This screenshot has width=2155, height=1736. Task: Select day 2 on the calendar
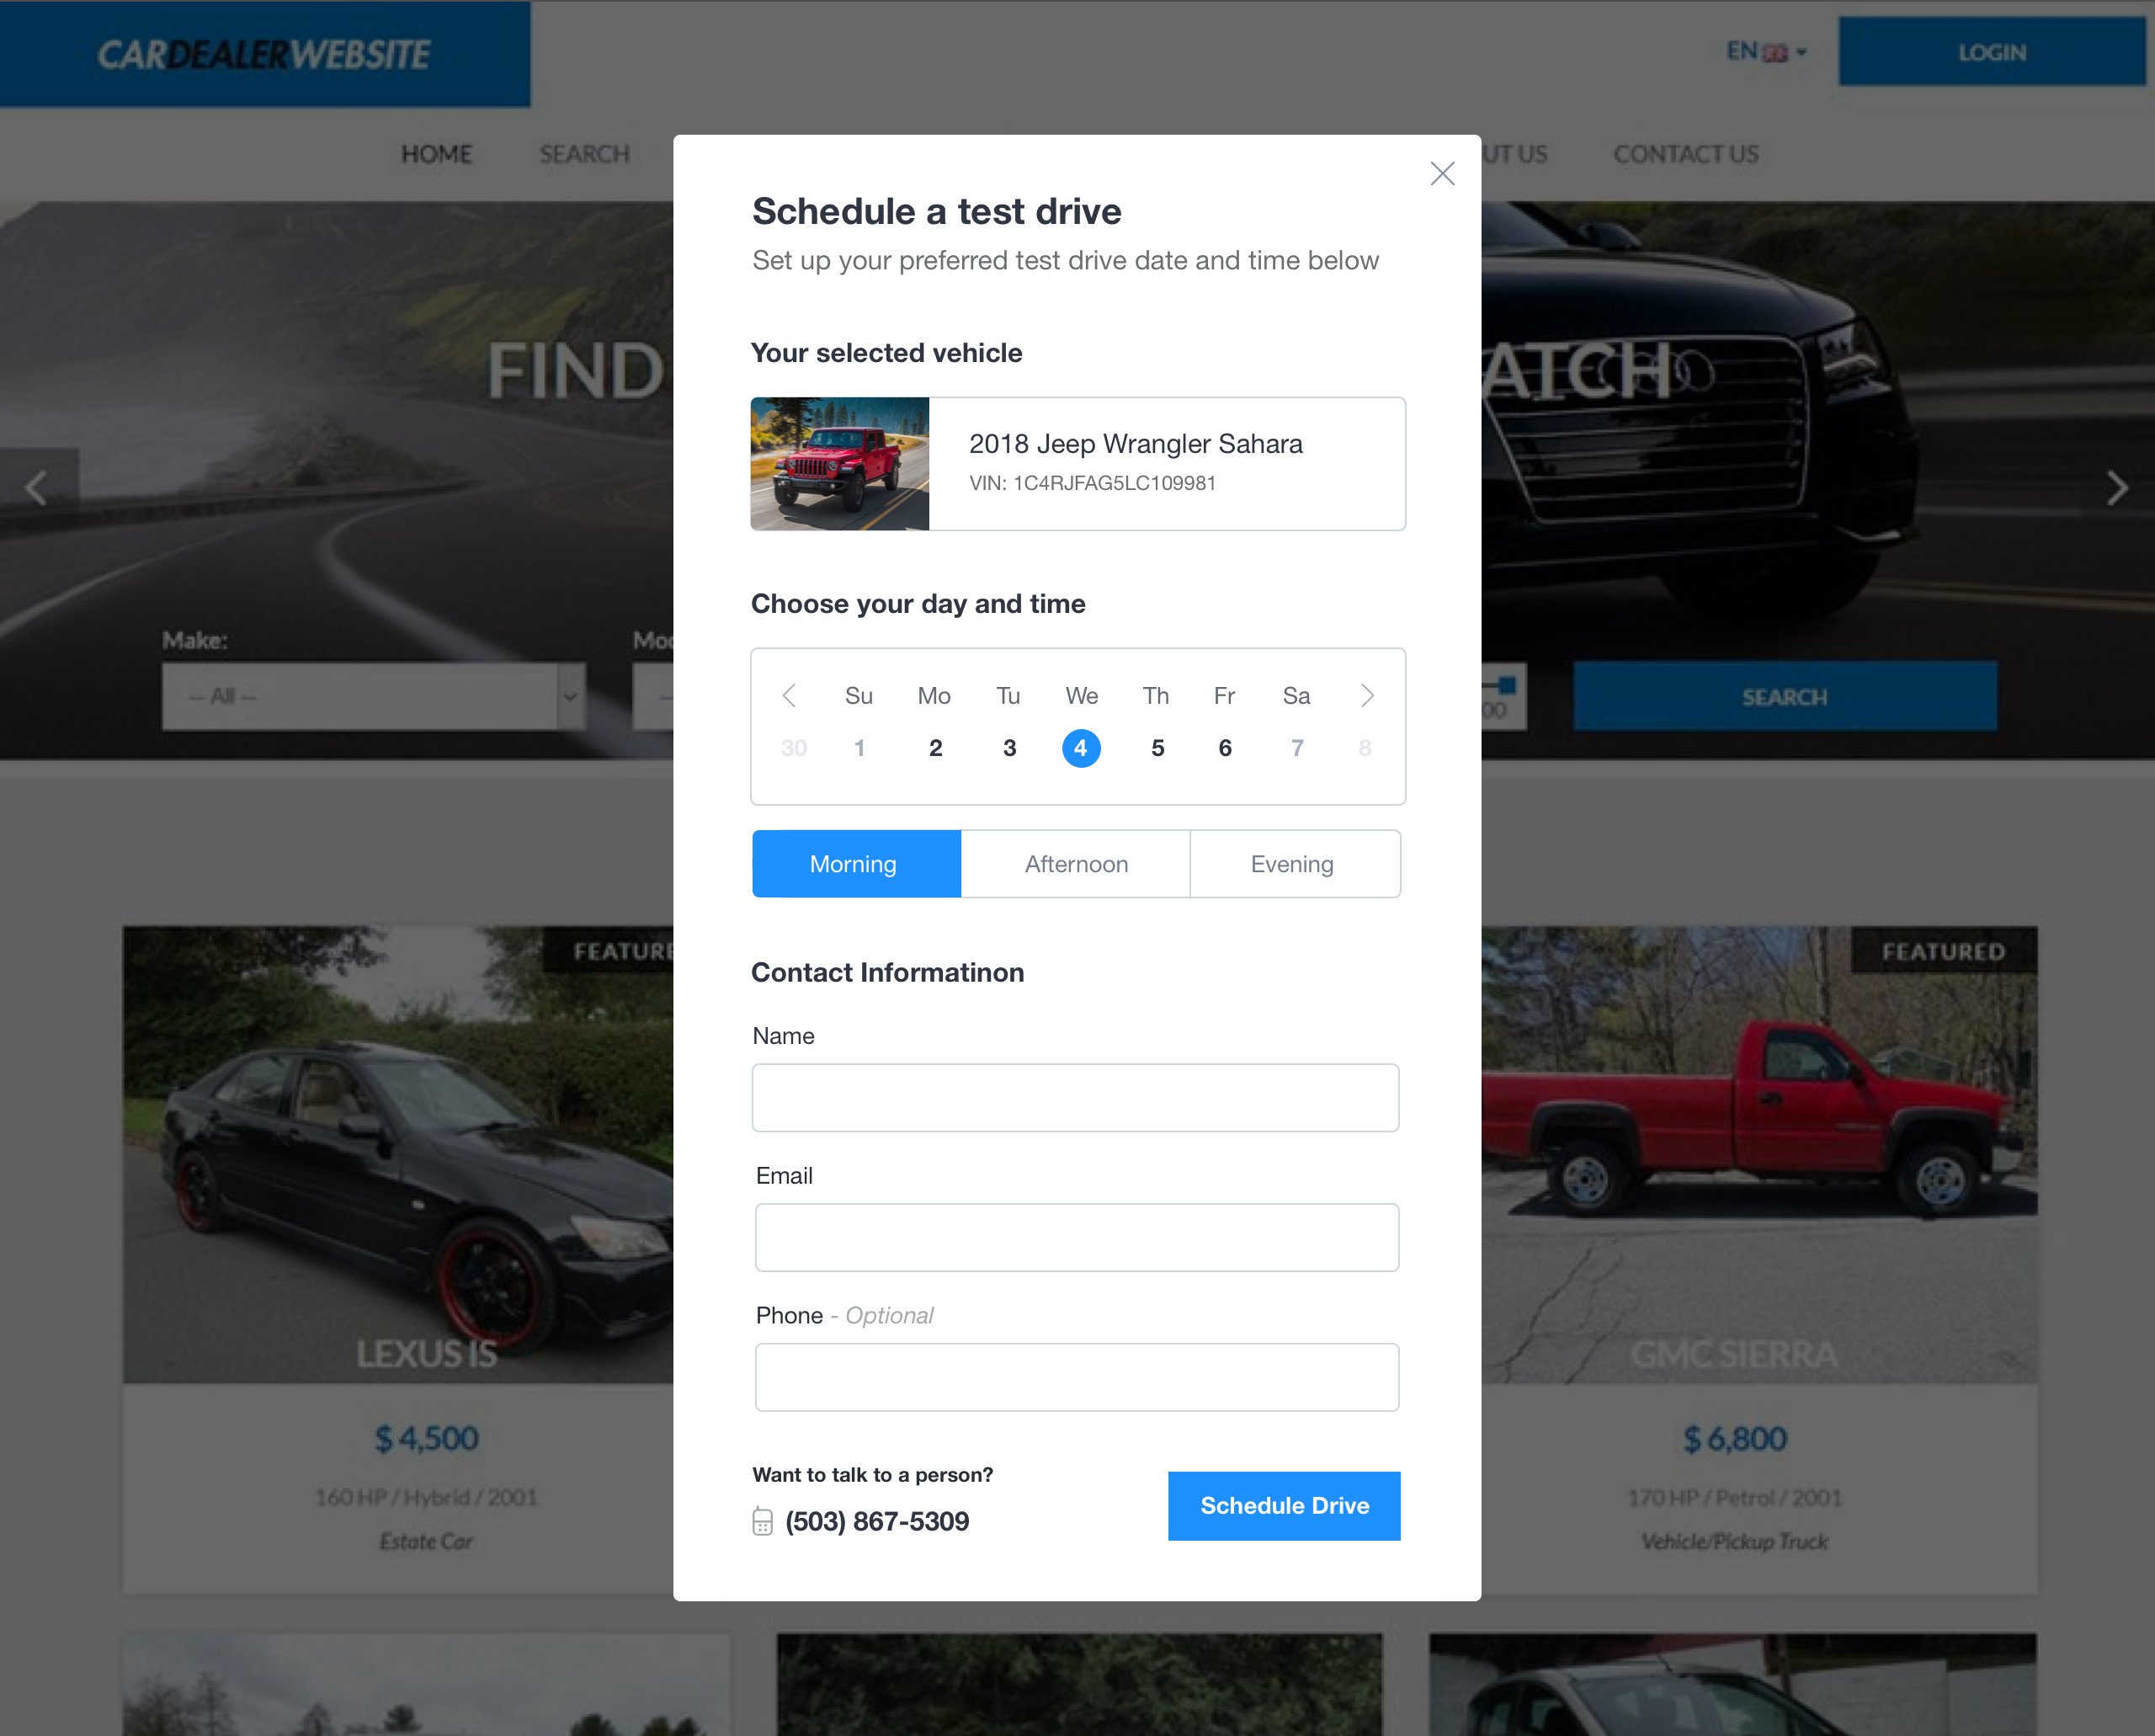pyautogui.click(x=935, y=748)
